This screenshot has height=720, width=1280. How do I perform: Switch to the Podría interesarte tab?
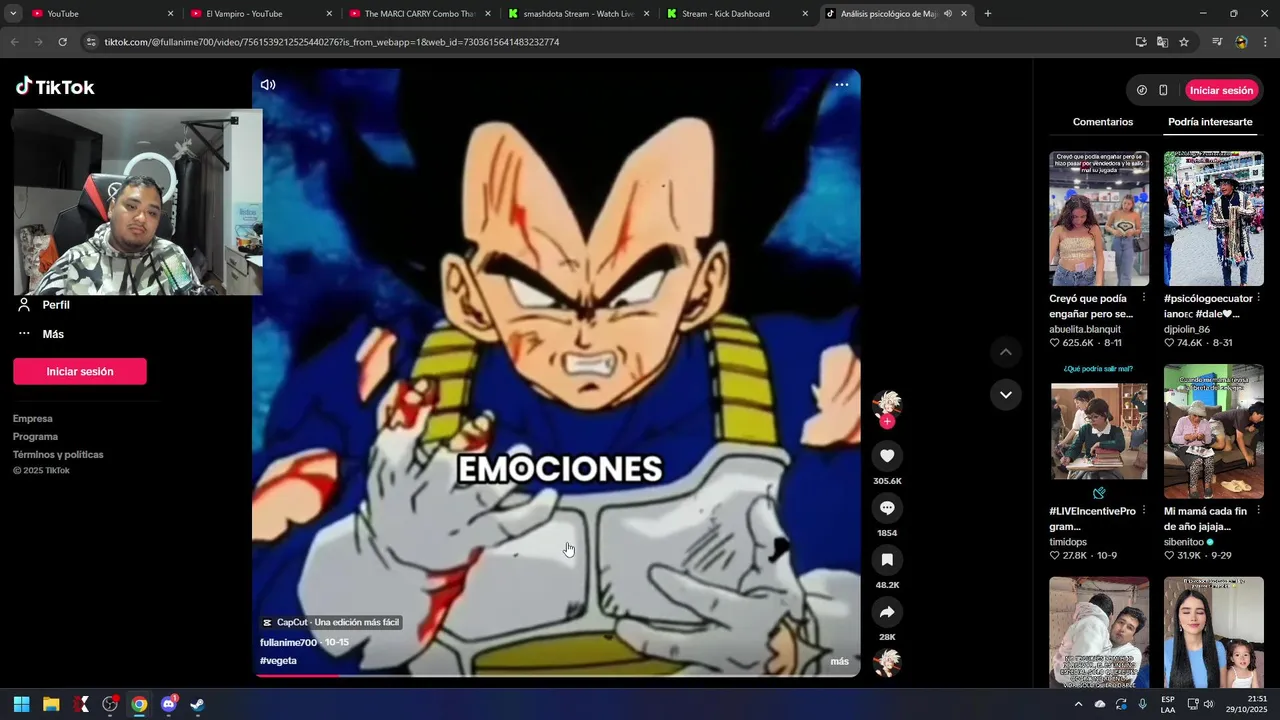click(1210, 122)
